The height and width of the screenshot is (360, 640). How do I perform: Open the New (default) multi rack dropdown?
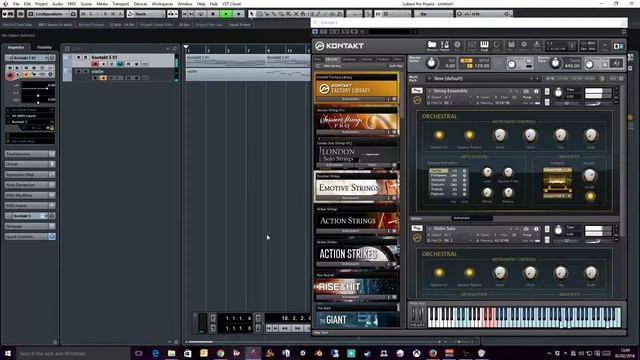[484, 78]
